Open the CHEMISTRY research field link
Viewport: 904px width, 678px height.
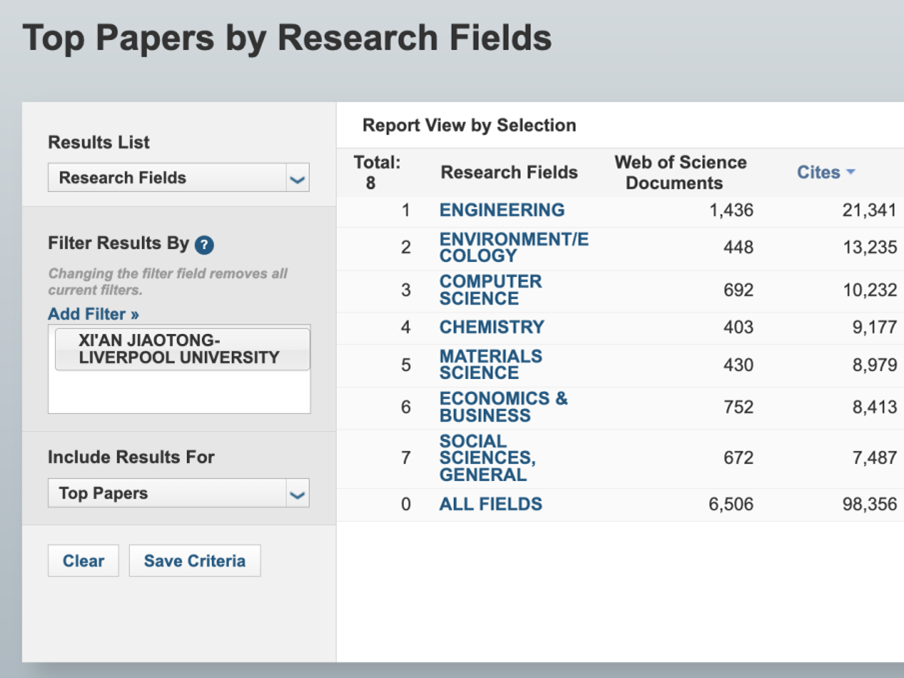tap(491, 327)
